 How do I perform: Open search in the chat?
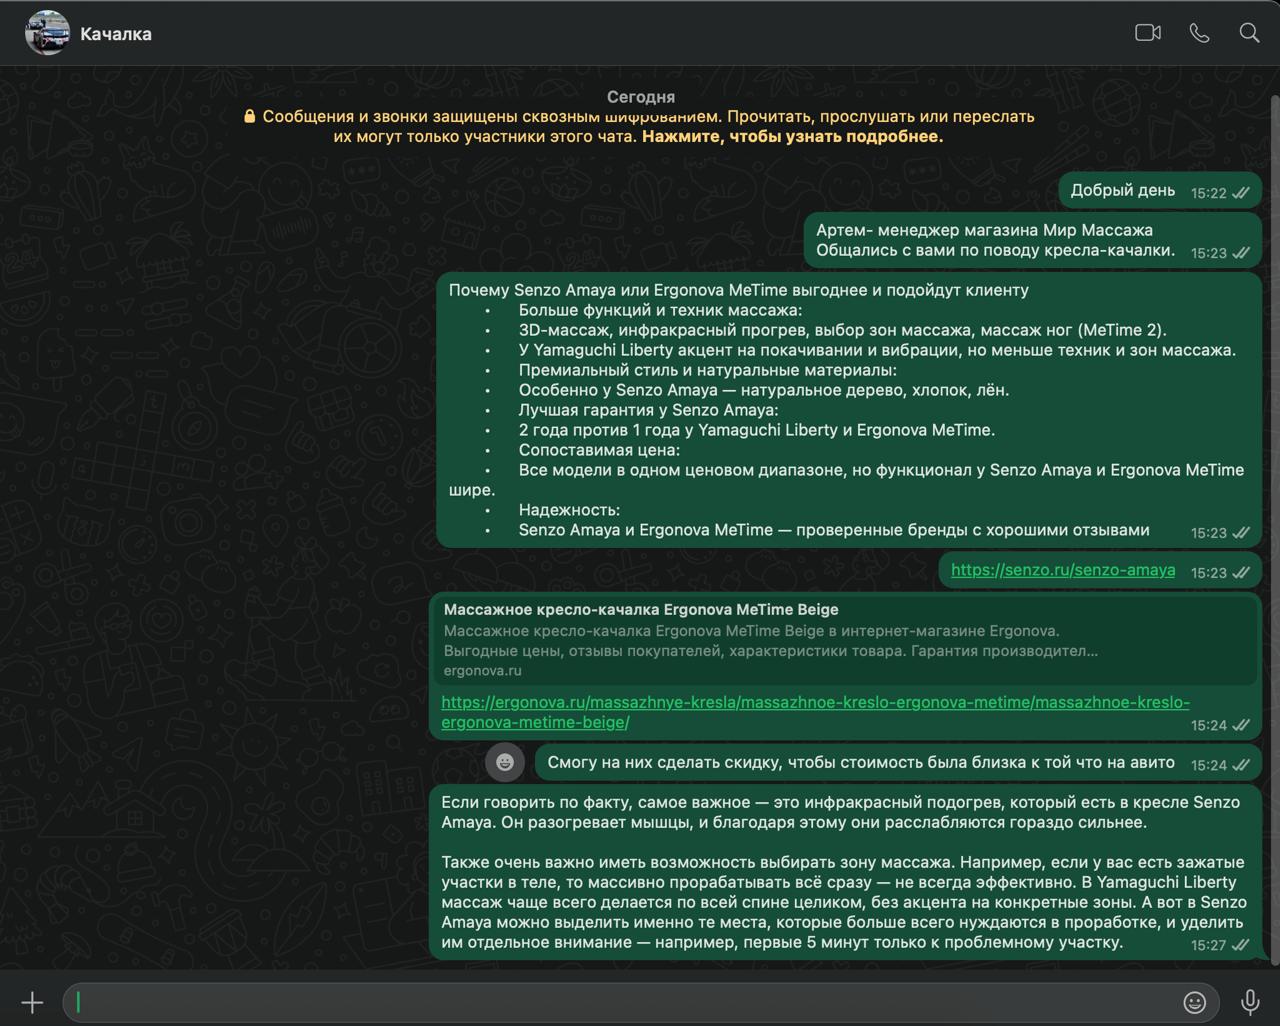[x=1249, y=33]
